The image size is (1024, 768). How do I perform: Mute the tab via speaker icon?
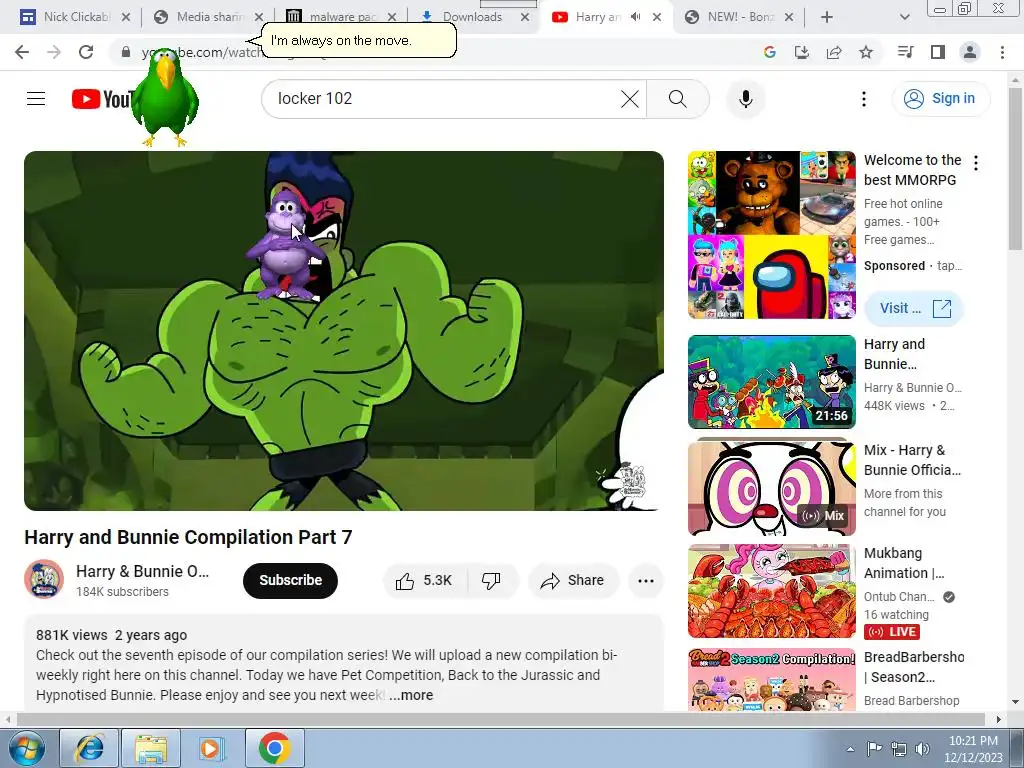click(x=635, y=17)
